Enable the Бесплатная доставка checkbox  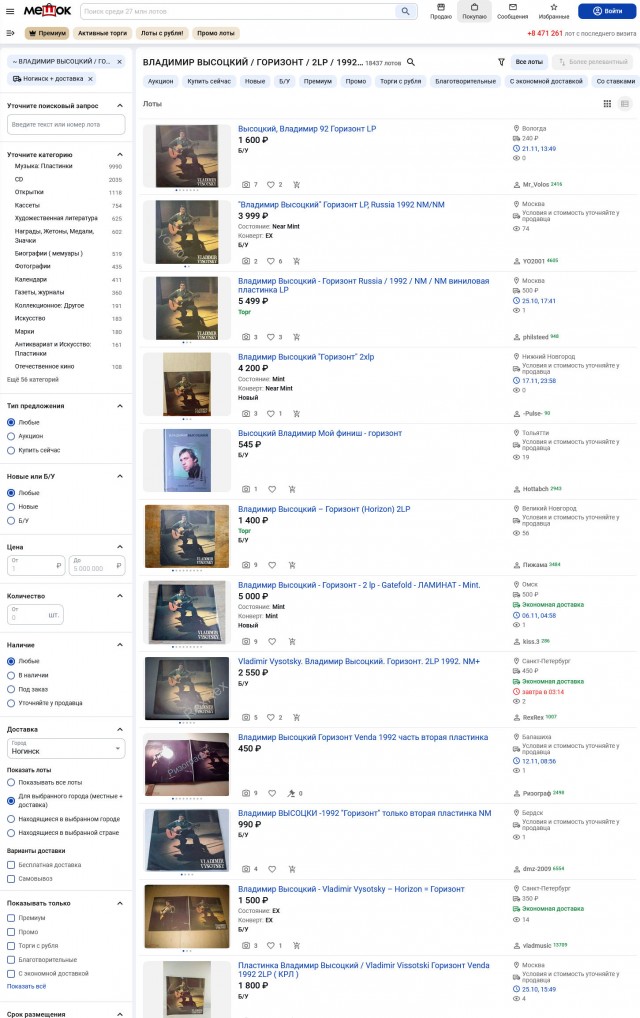pyautogui.click(x=11, y=865)
